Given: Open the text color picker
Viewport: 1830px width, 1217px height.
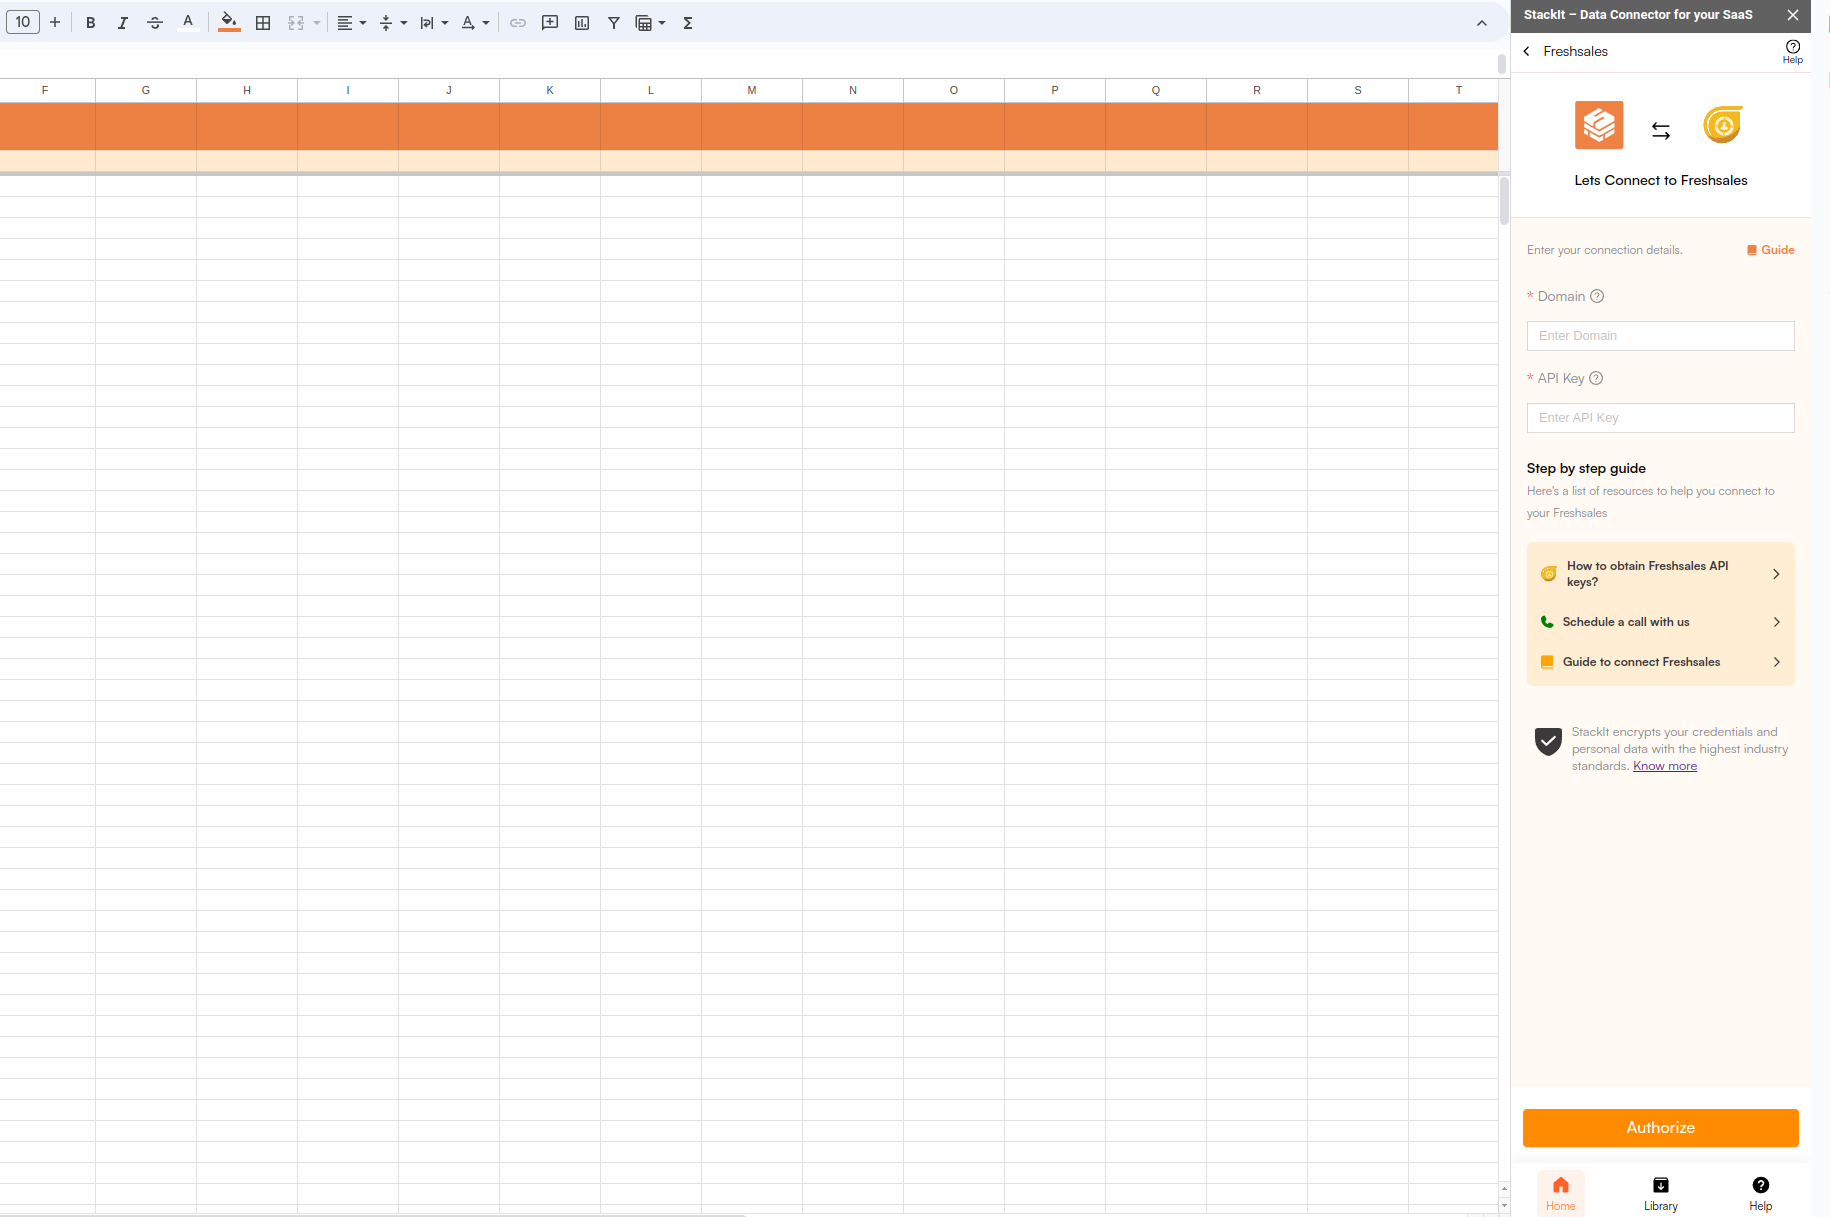Looking at the screenshot, I should tap(187, 23).
